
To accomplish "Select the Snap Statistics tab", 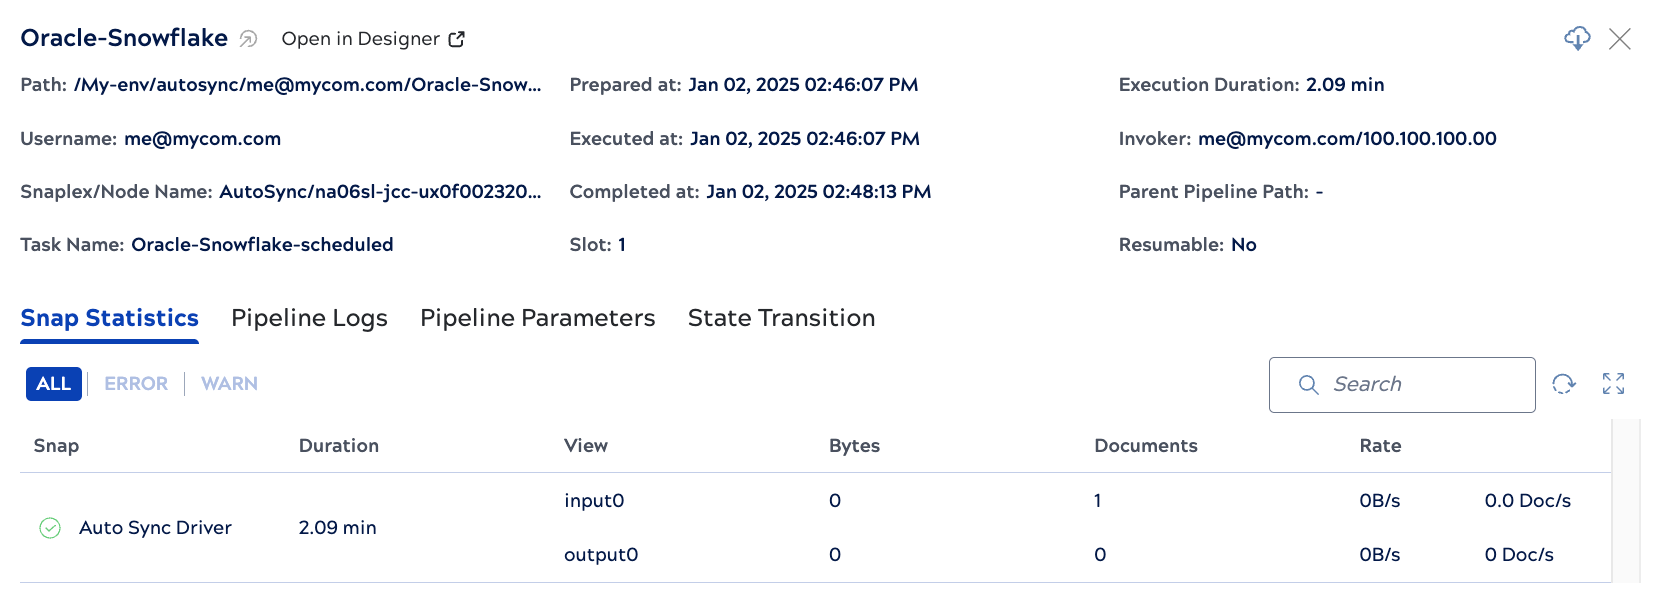I will click(109, 318).
